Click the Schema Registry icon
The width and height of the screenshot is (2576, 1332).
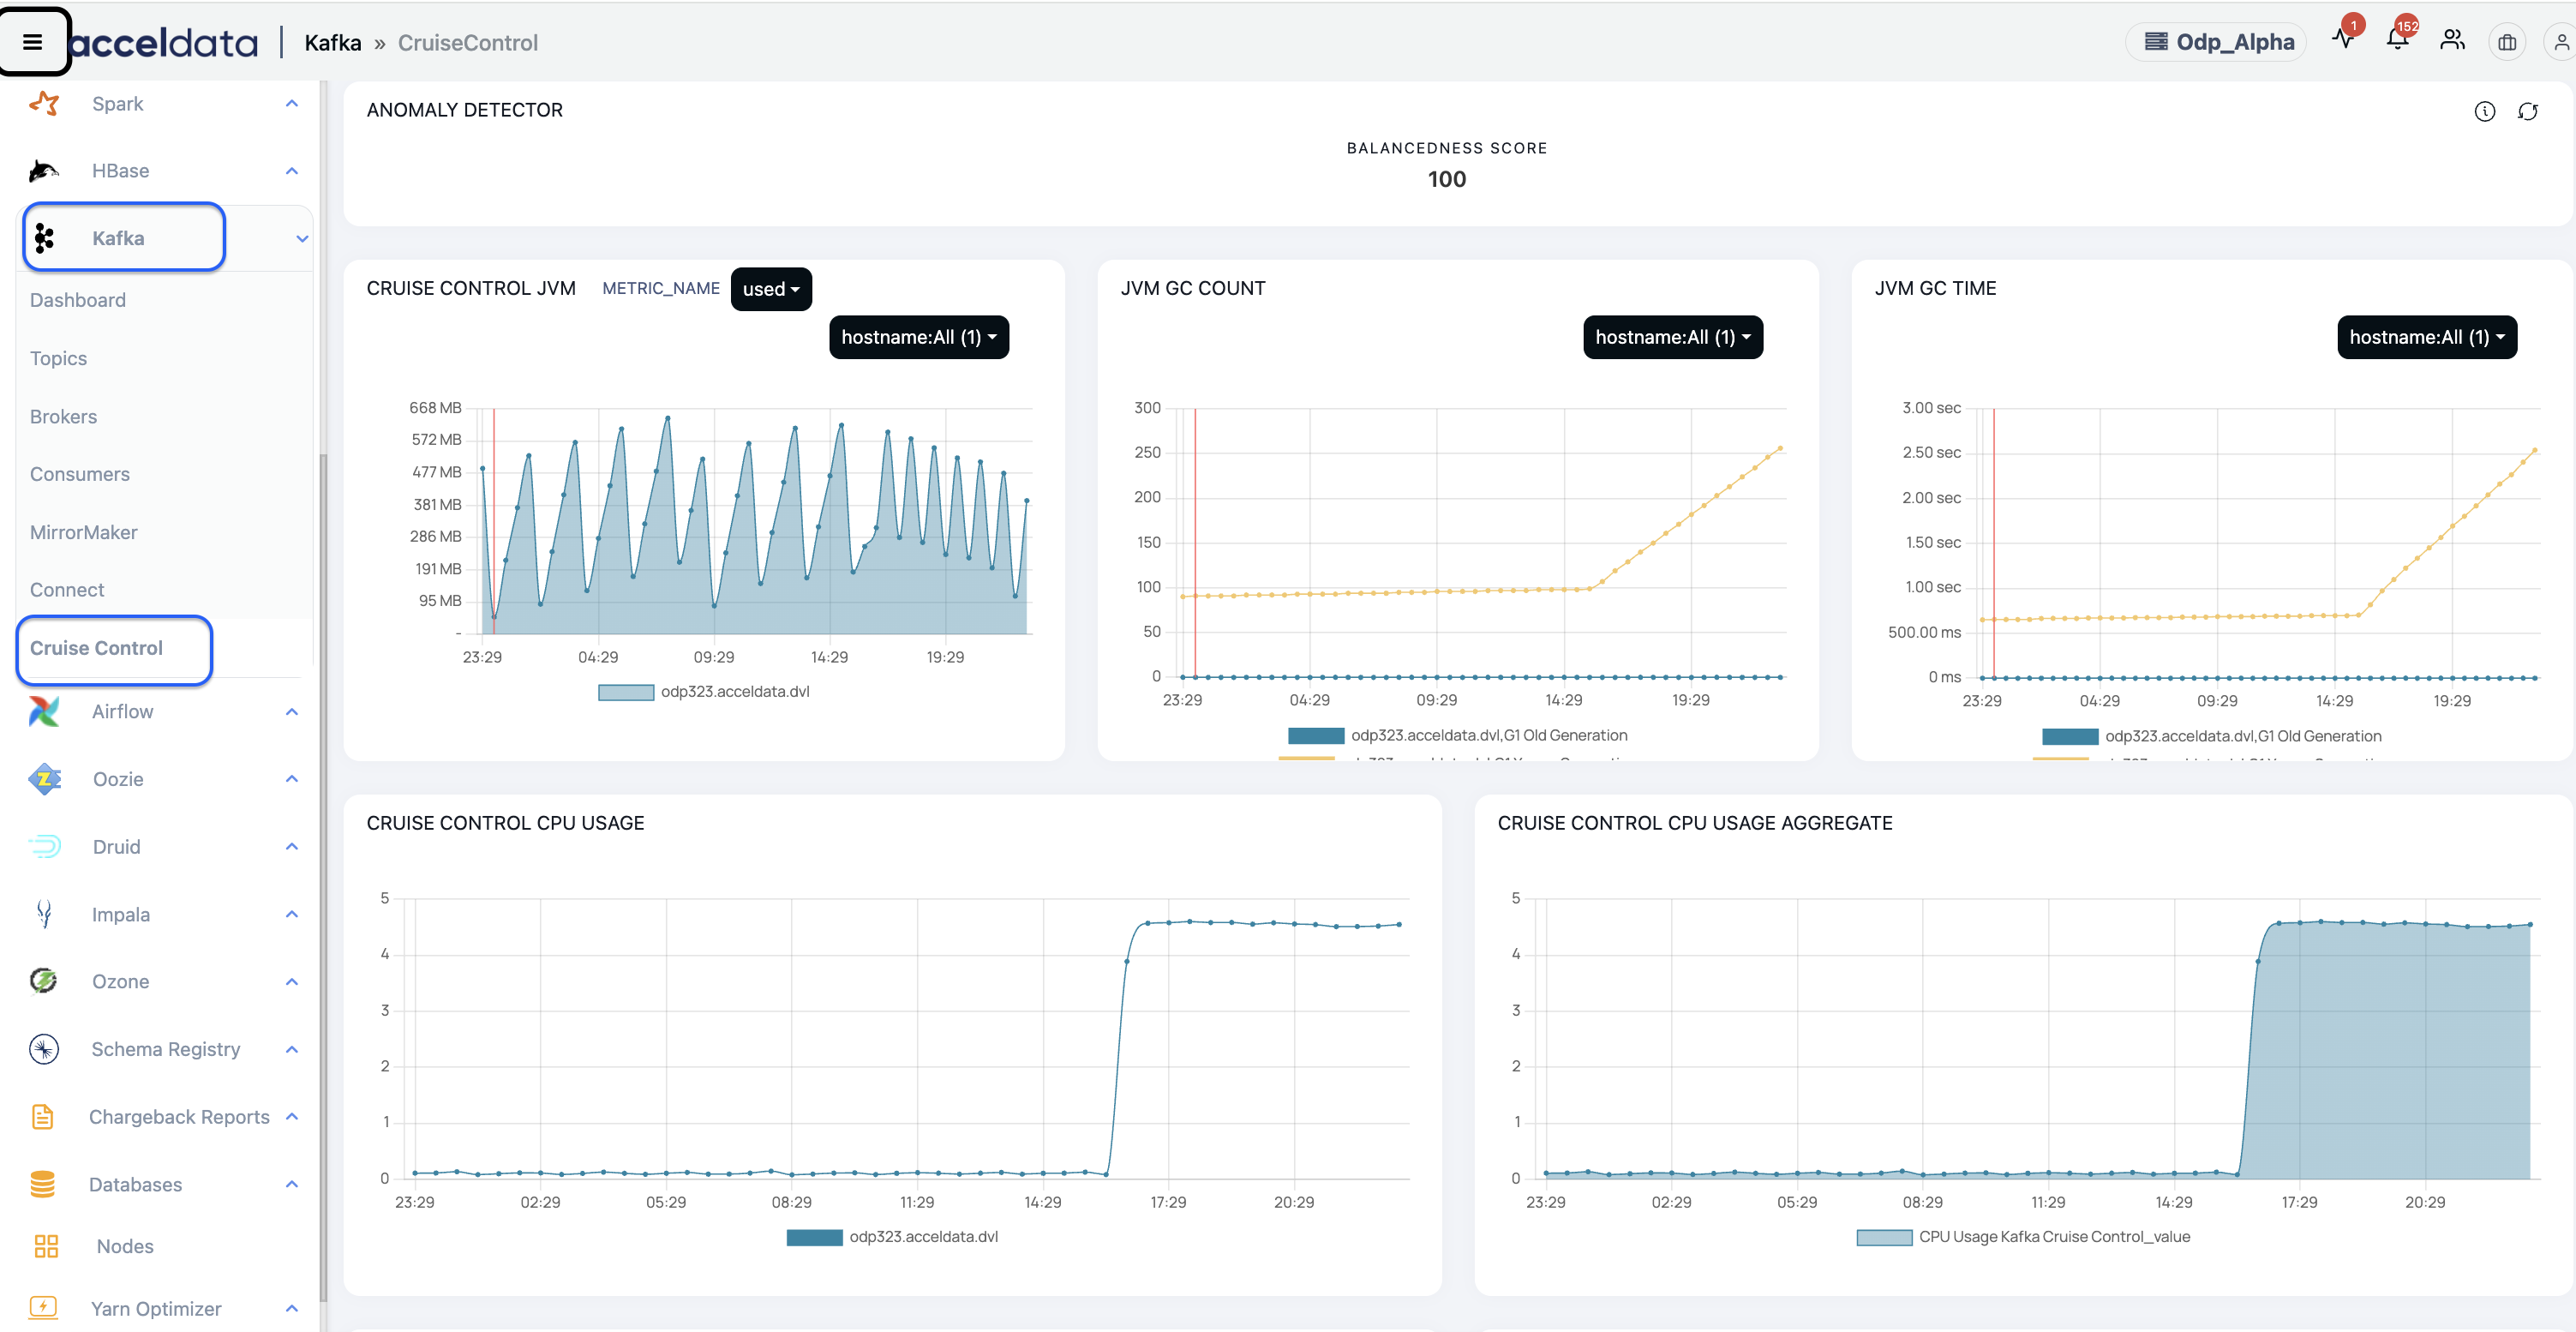point(44,1049)
